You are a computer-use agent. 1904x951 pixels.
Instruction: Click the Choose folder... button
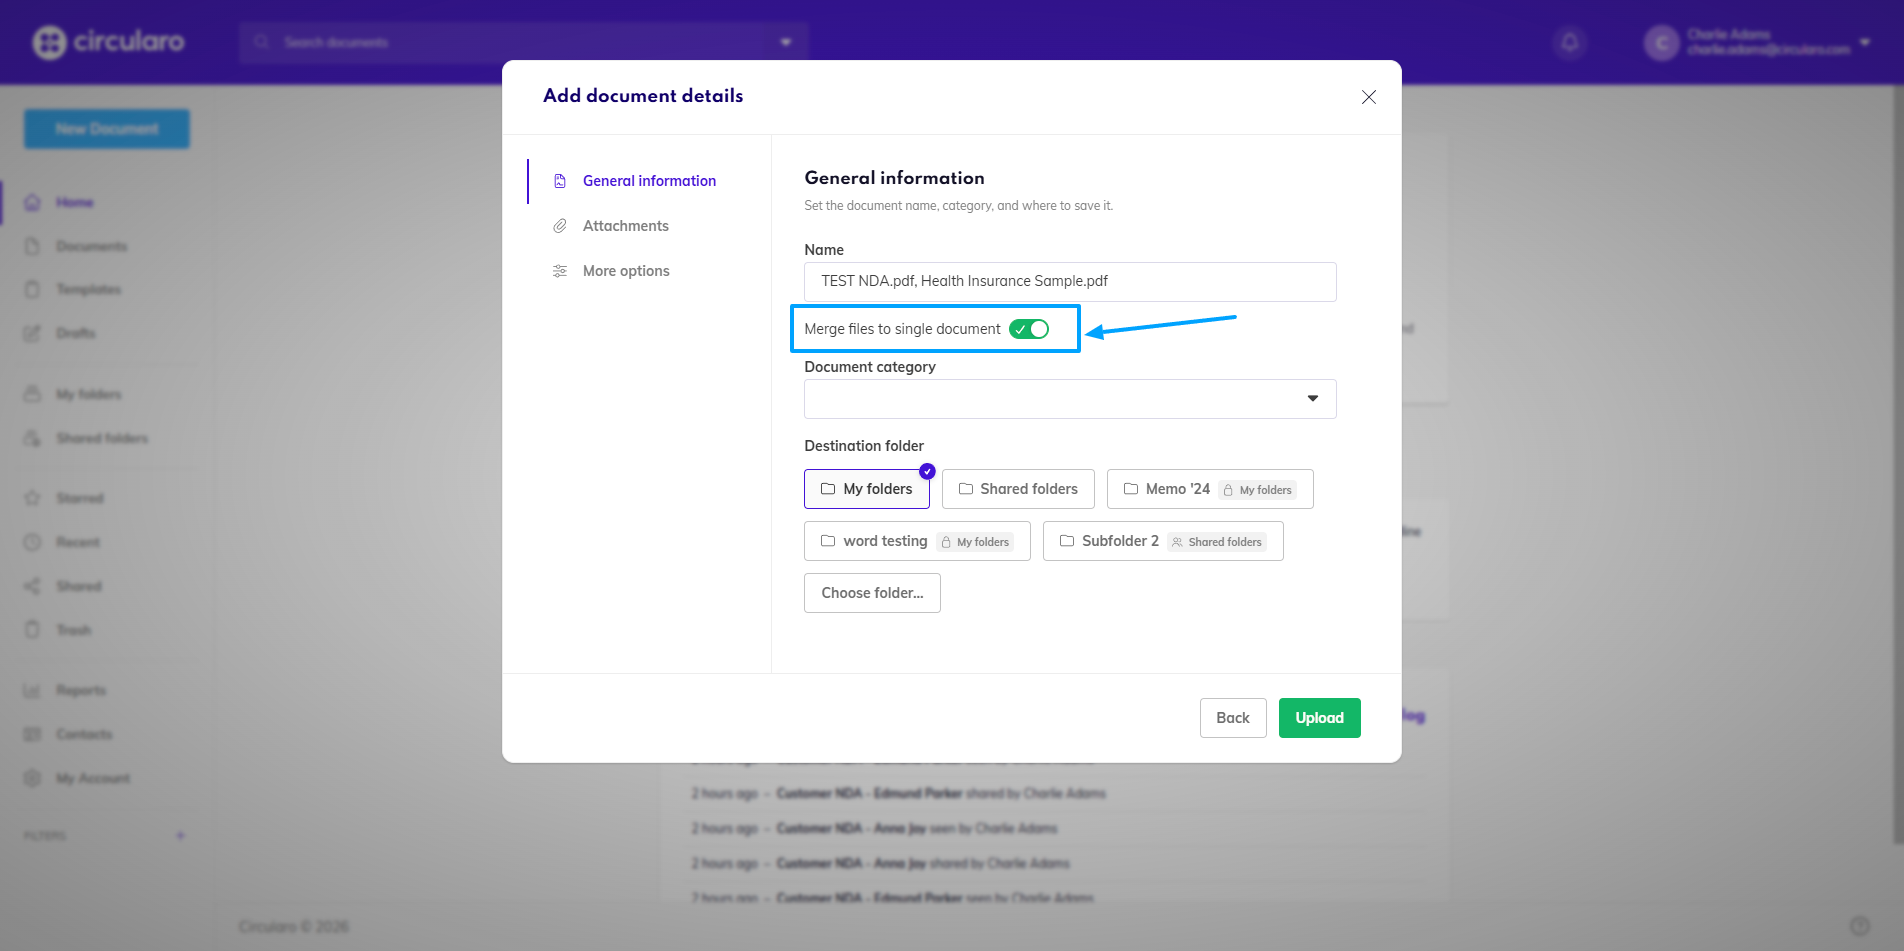[x=872, y=593]
